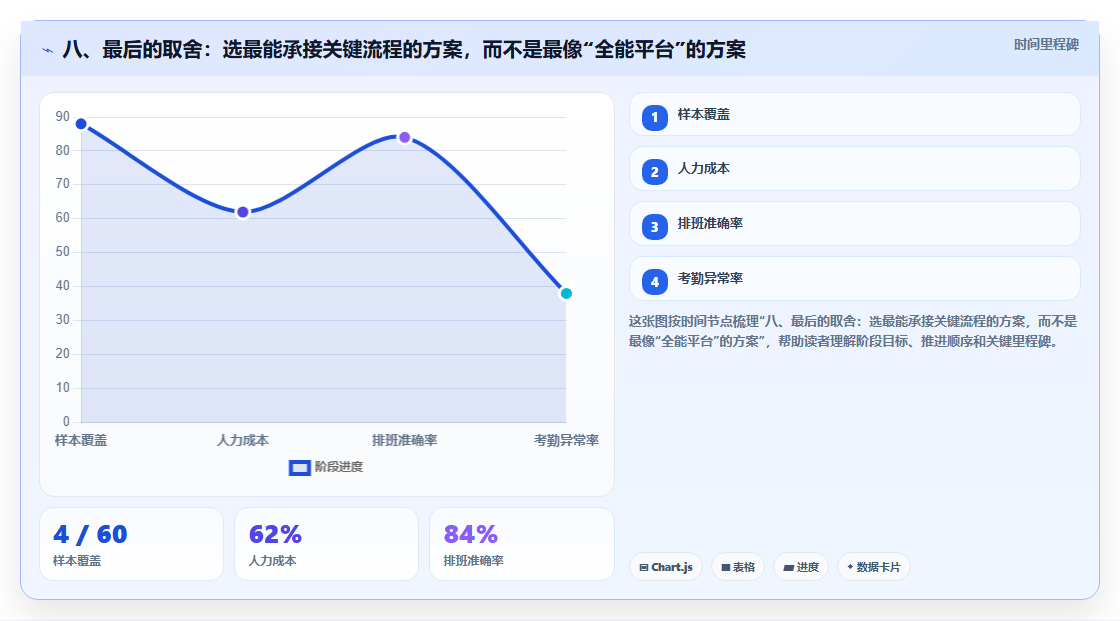Click the 考勤异常率 x-axis label
Viewport: 1120px width, 621px height.
point(566,440)
